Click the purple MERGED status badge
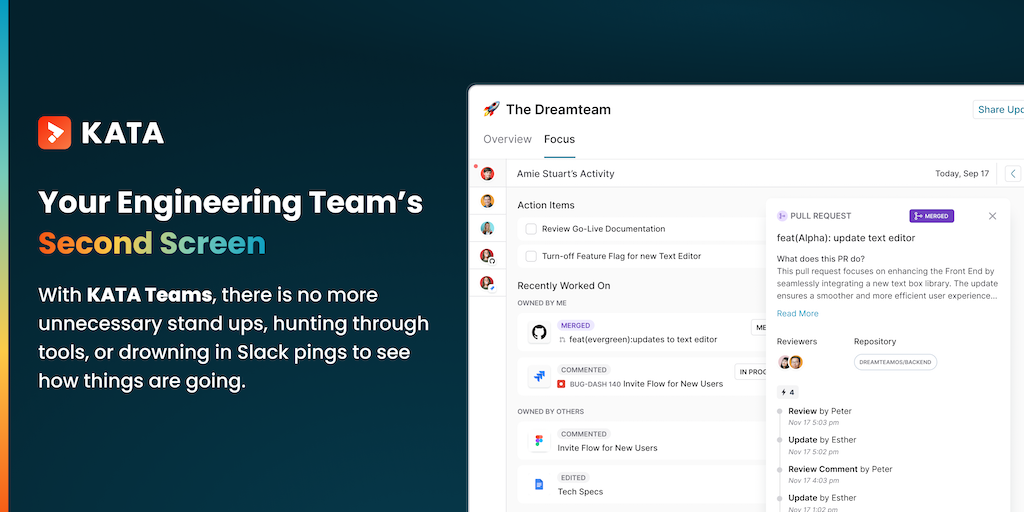Screen dimensions: 1024x512 click(932, 216)
